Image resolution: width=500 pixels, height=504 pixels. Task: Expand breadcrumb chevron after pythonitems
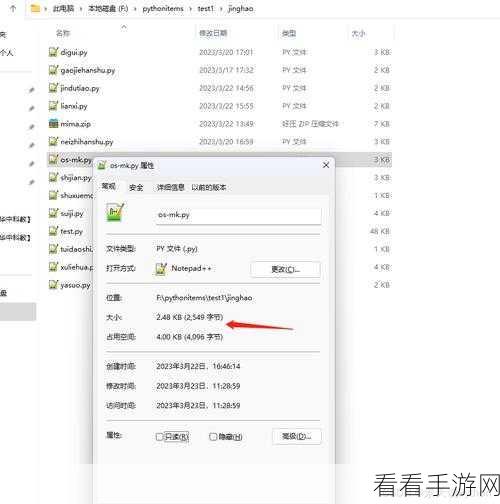[x=190, y=9]
